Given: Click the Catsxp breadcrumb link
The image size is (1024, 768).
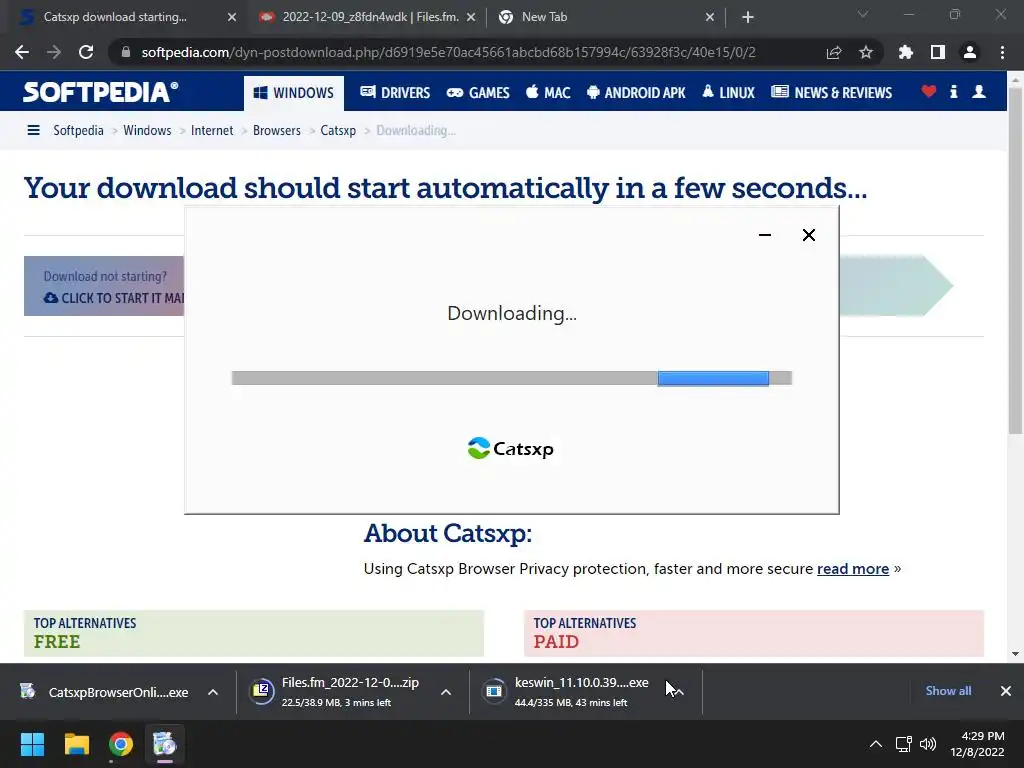Looking at the screenshot, I should (x=338, y=131).
